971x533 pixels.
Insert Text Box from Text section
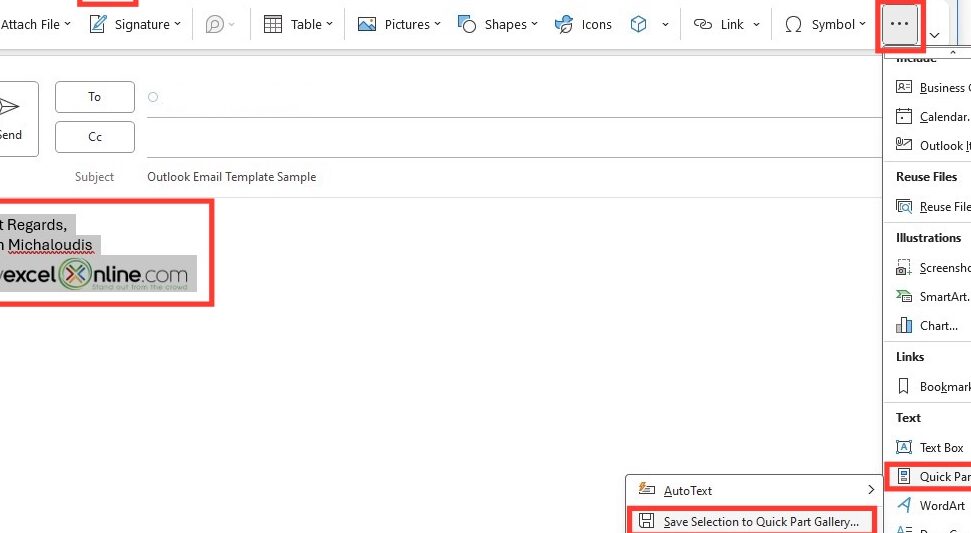[932, 448]
